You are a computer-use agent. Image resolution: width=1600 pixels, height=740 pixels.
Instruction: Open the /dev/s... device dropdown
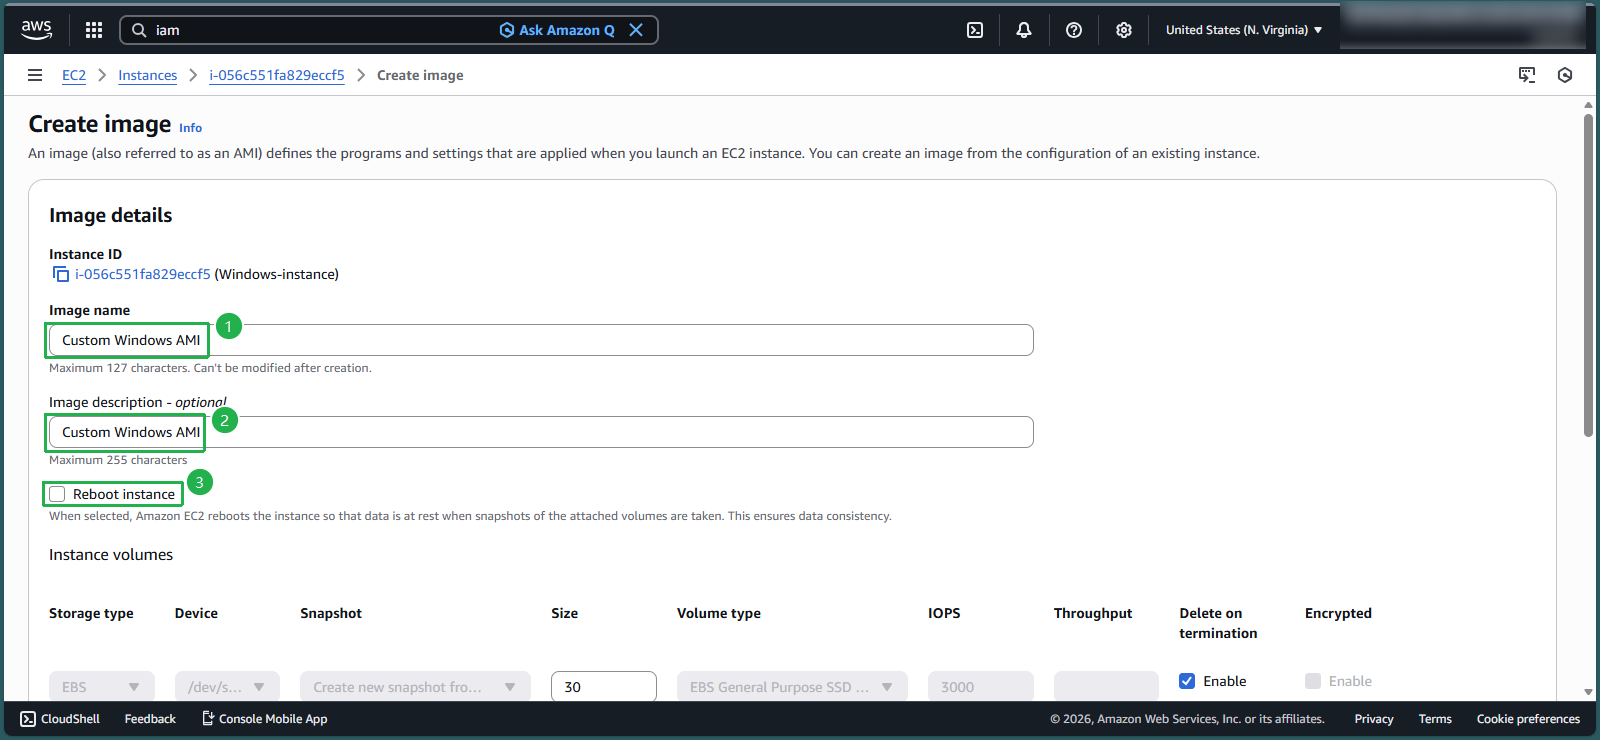[x=227, y=687]
